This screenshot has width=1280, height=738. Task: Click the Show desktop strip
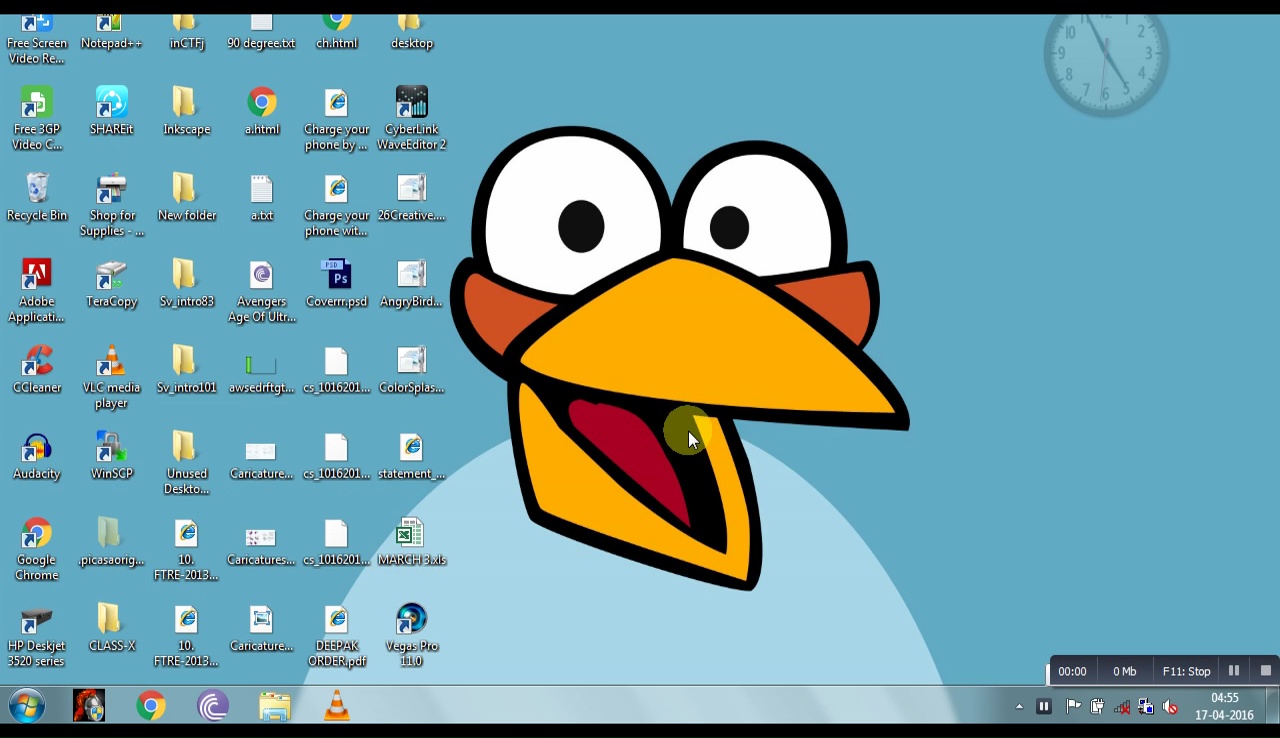1272,706
